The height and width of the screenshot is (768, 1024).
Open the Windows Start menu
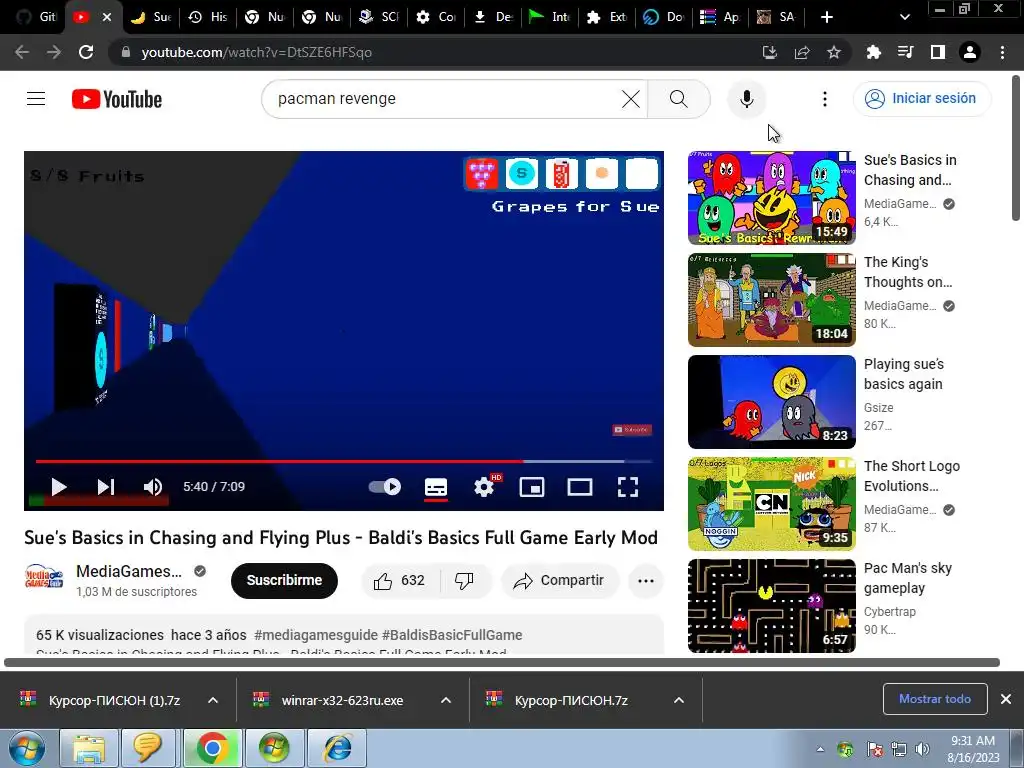pyautogui.click(x=27, y=748)
